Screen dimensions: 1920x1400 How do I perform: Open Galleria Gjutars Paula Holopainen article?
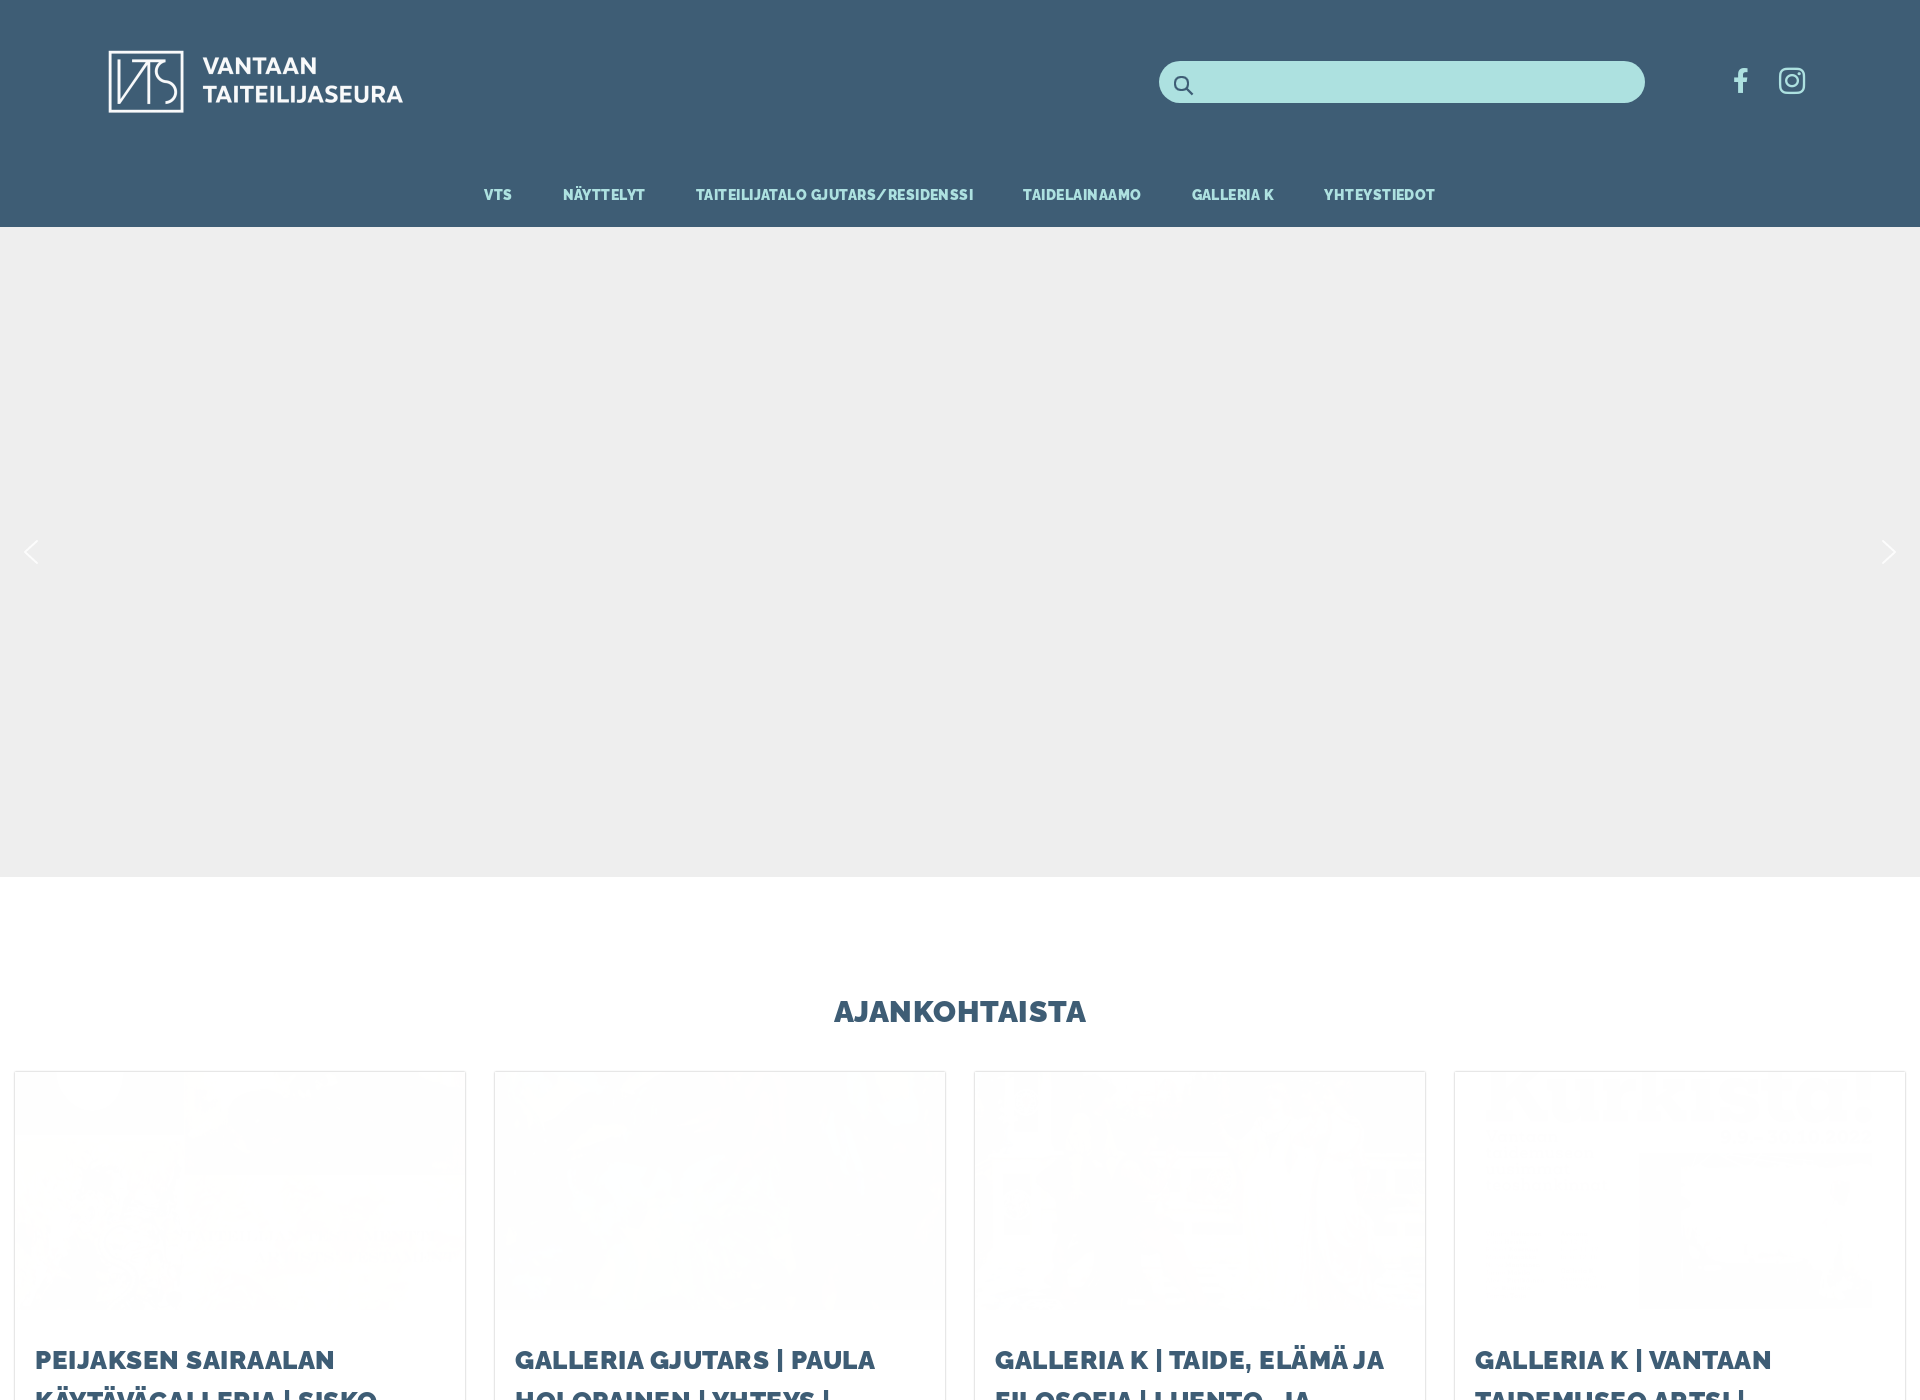point(695,1372)
